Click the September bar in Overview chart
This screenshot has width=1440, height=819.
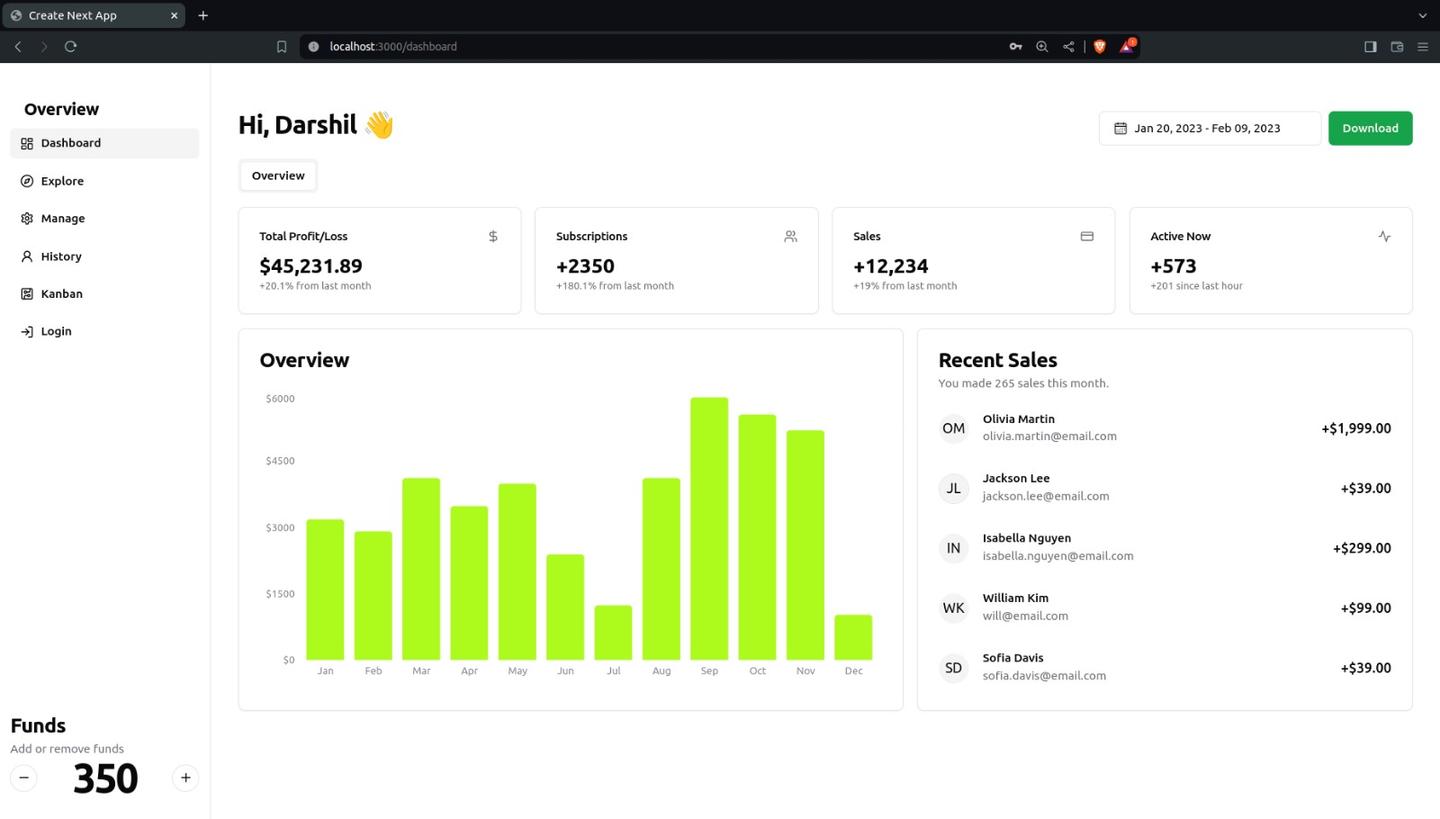(709, 529)
